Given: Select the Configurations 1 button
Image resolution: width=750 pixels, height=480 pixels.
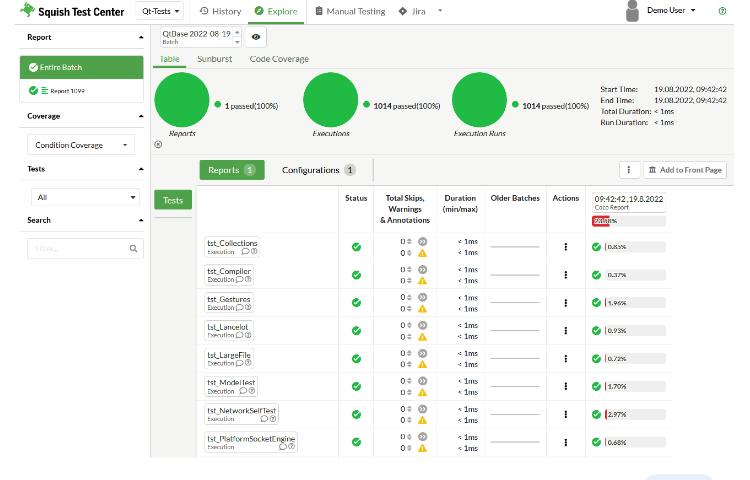Looking at the screenshot, I should tap(319, 170).
